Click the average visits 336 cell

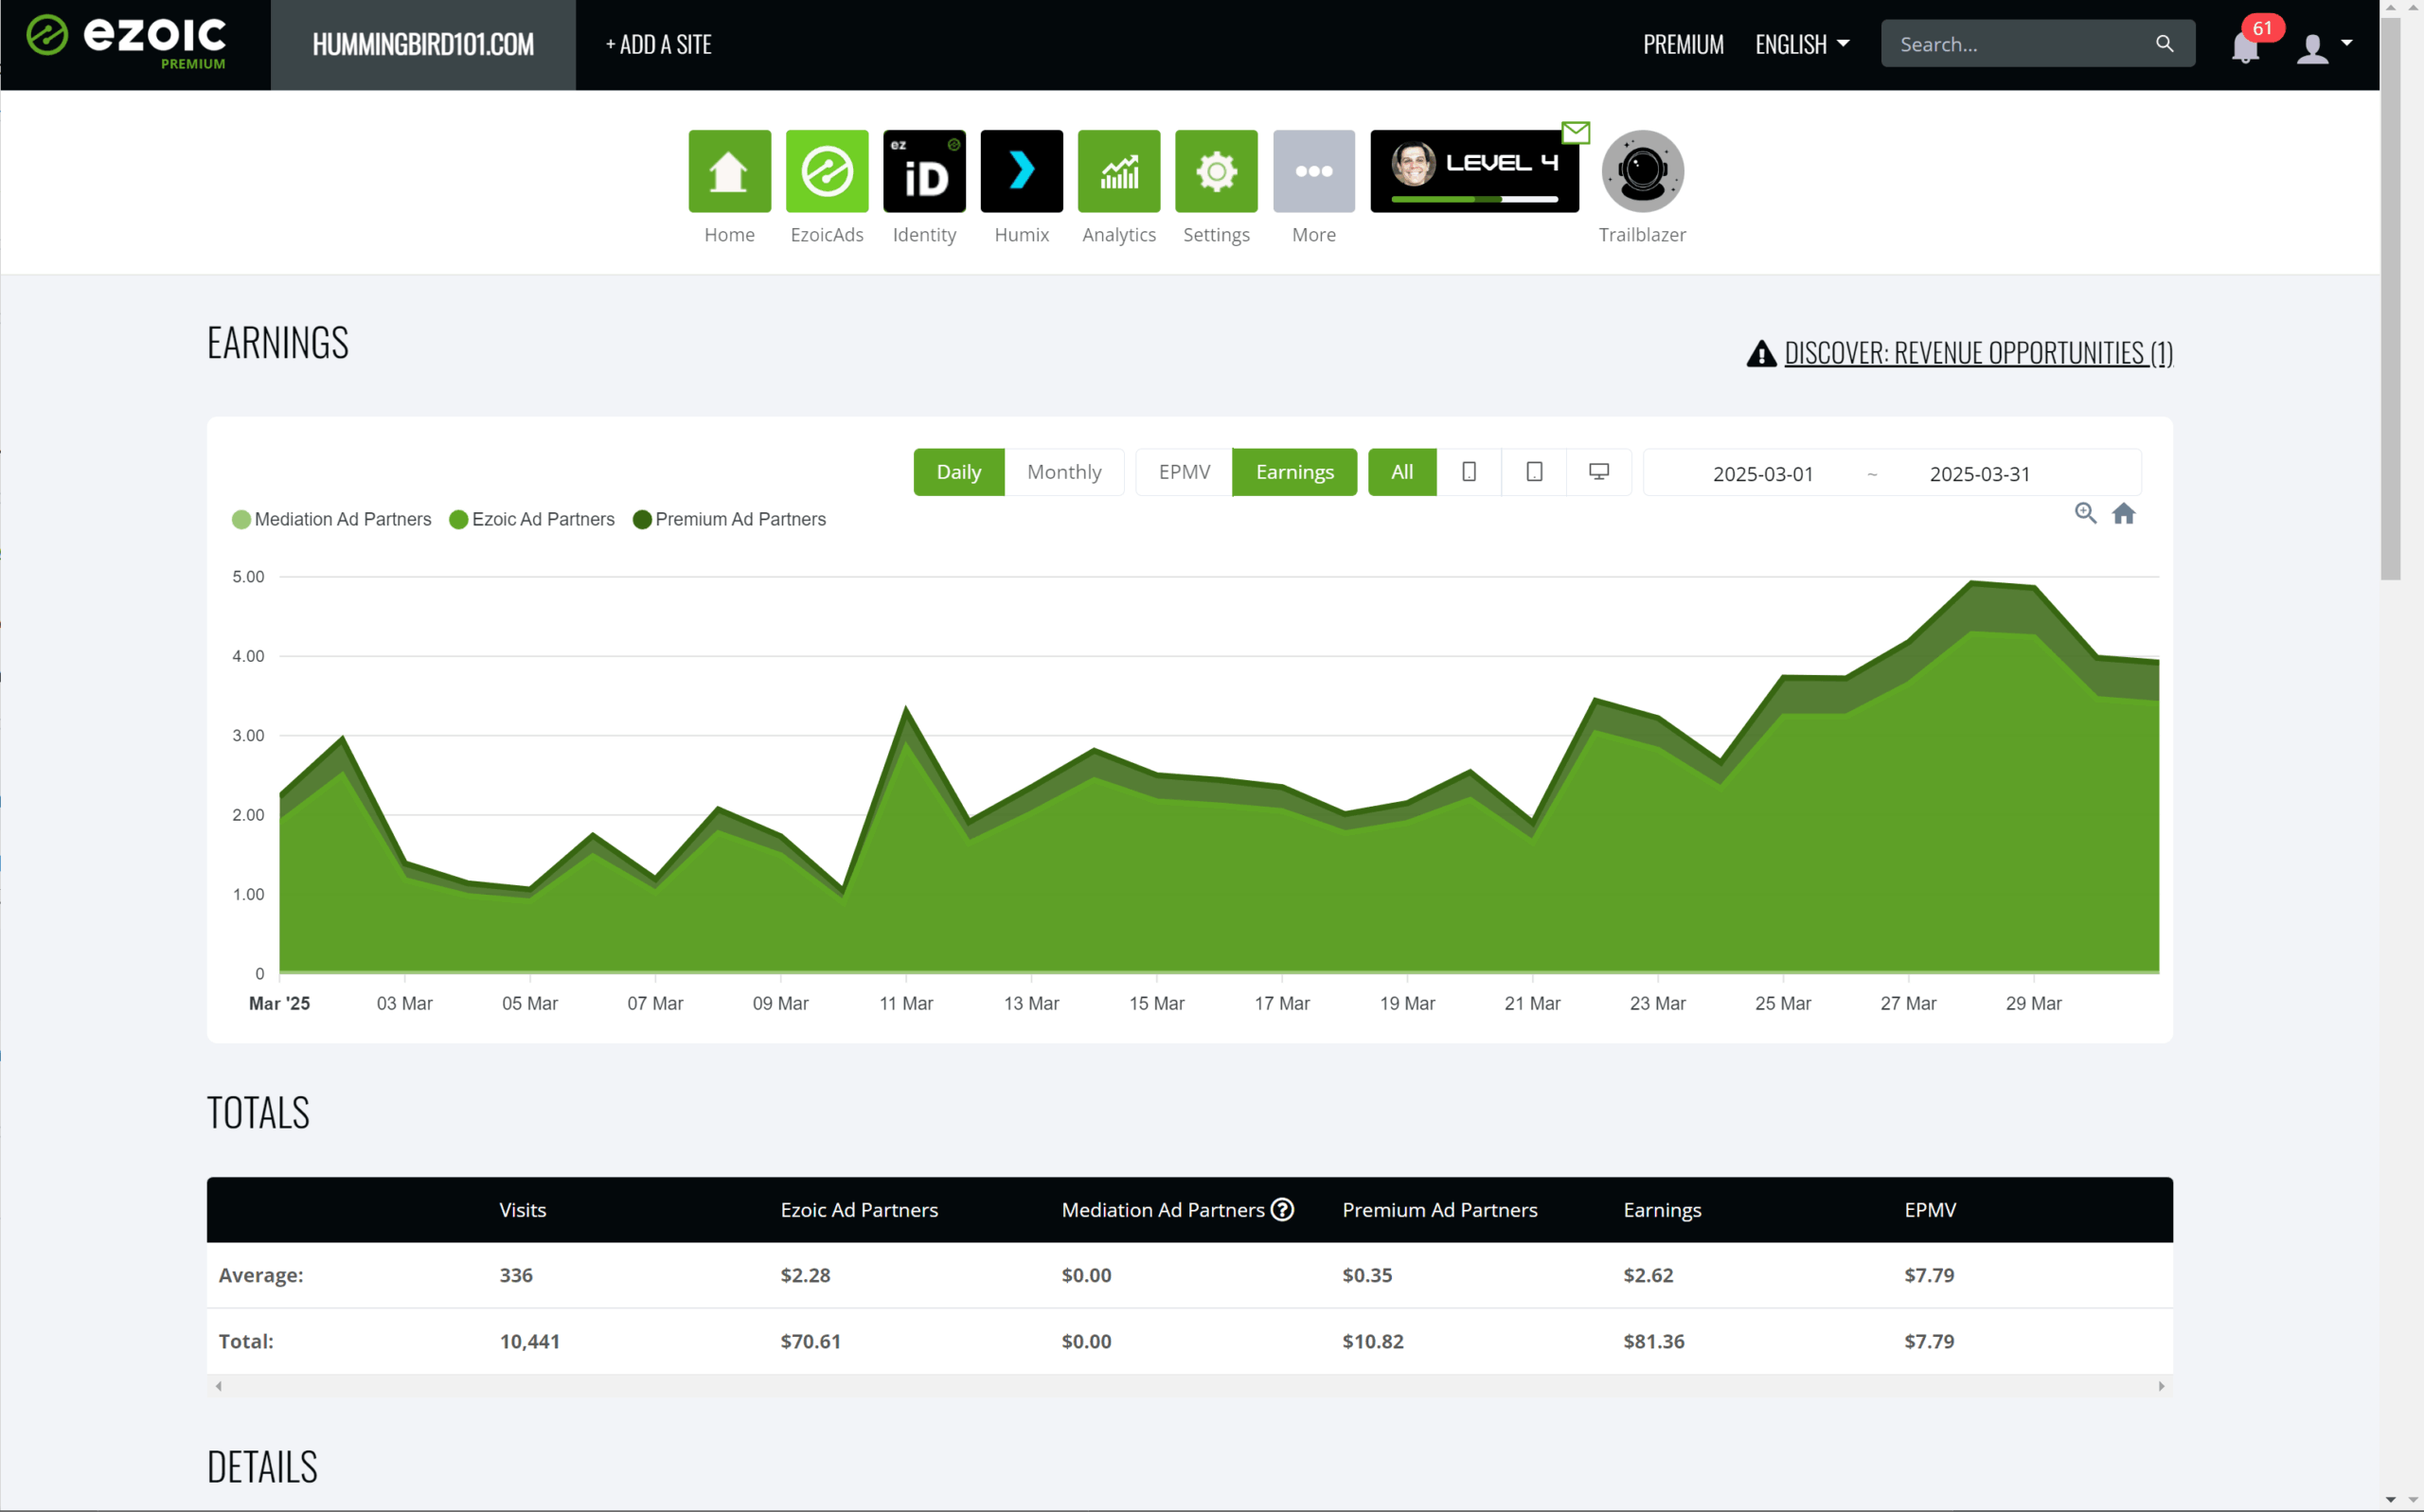[x=516, y=1275]
